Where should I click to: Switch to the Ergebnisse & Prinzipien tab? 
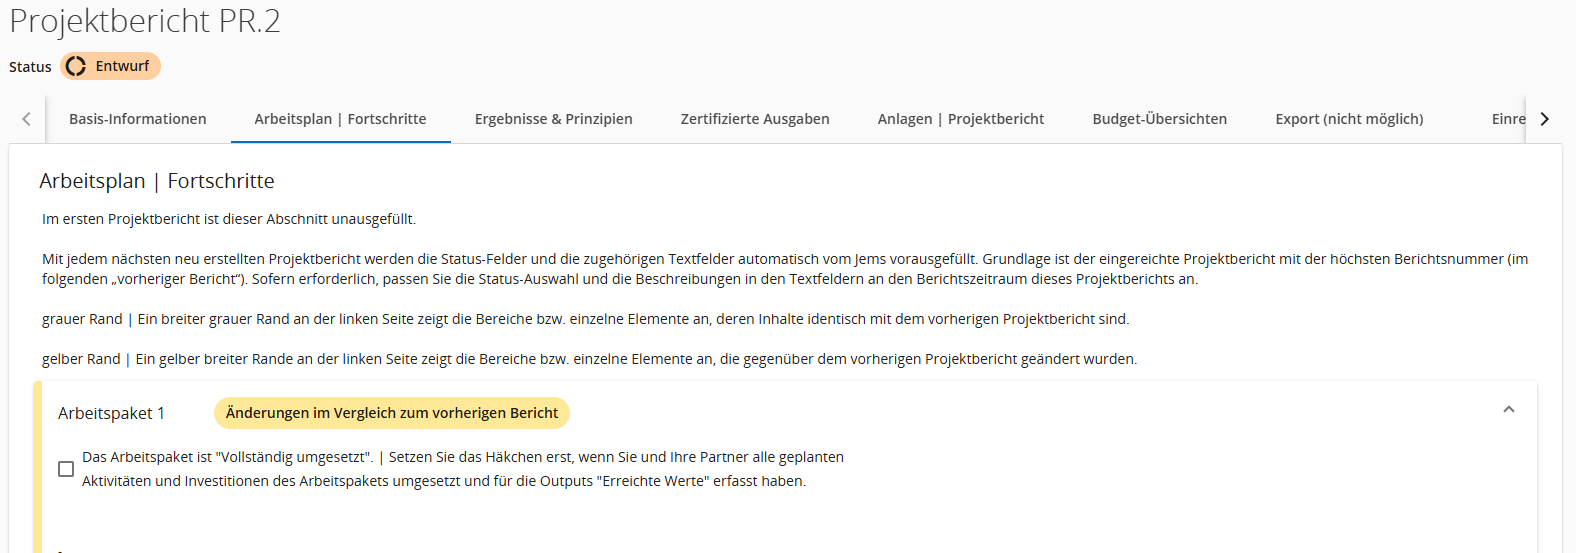pos(553,119)
